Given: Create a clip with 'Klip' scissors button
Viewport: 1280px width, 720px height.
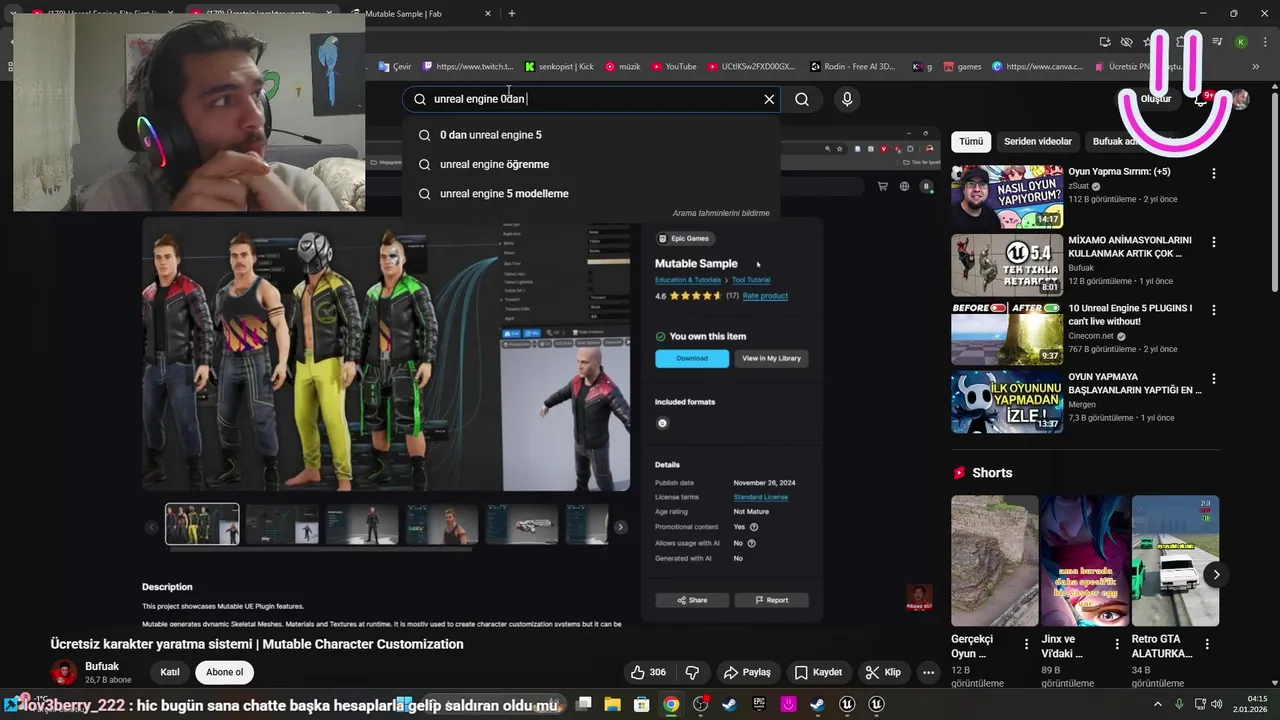Looking at the screenshot, I should click(x=883, y=672).
